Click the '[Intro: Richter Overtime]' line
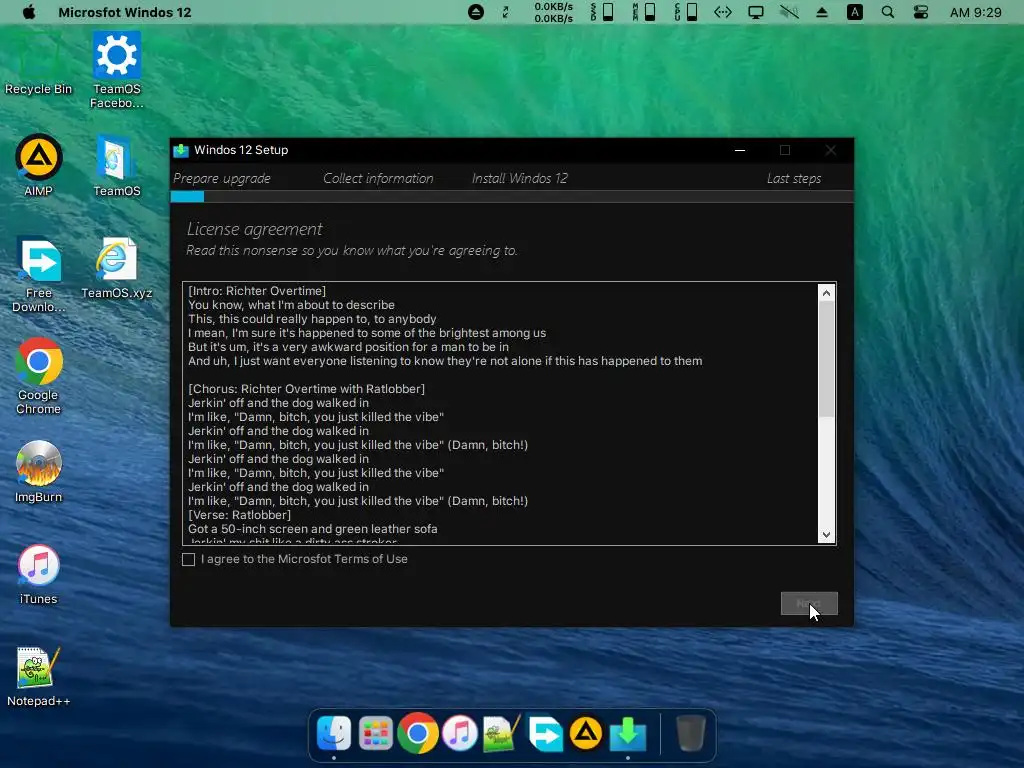This screenshot has height=768, width=1024. click(x=257, y=291)
